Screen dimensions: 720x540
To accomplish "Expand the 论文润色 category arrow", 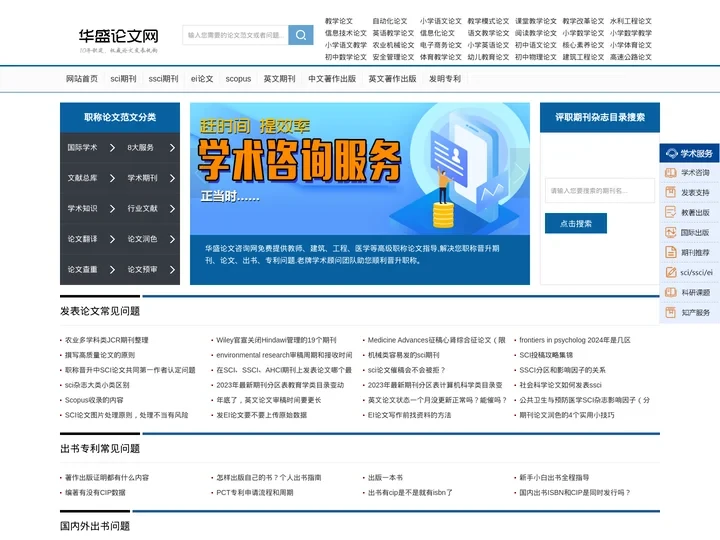I will pyautogui.click(x=172, y=239).
